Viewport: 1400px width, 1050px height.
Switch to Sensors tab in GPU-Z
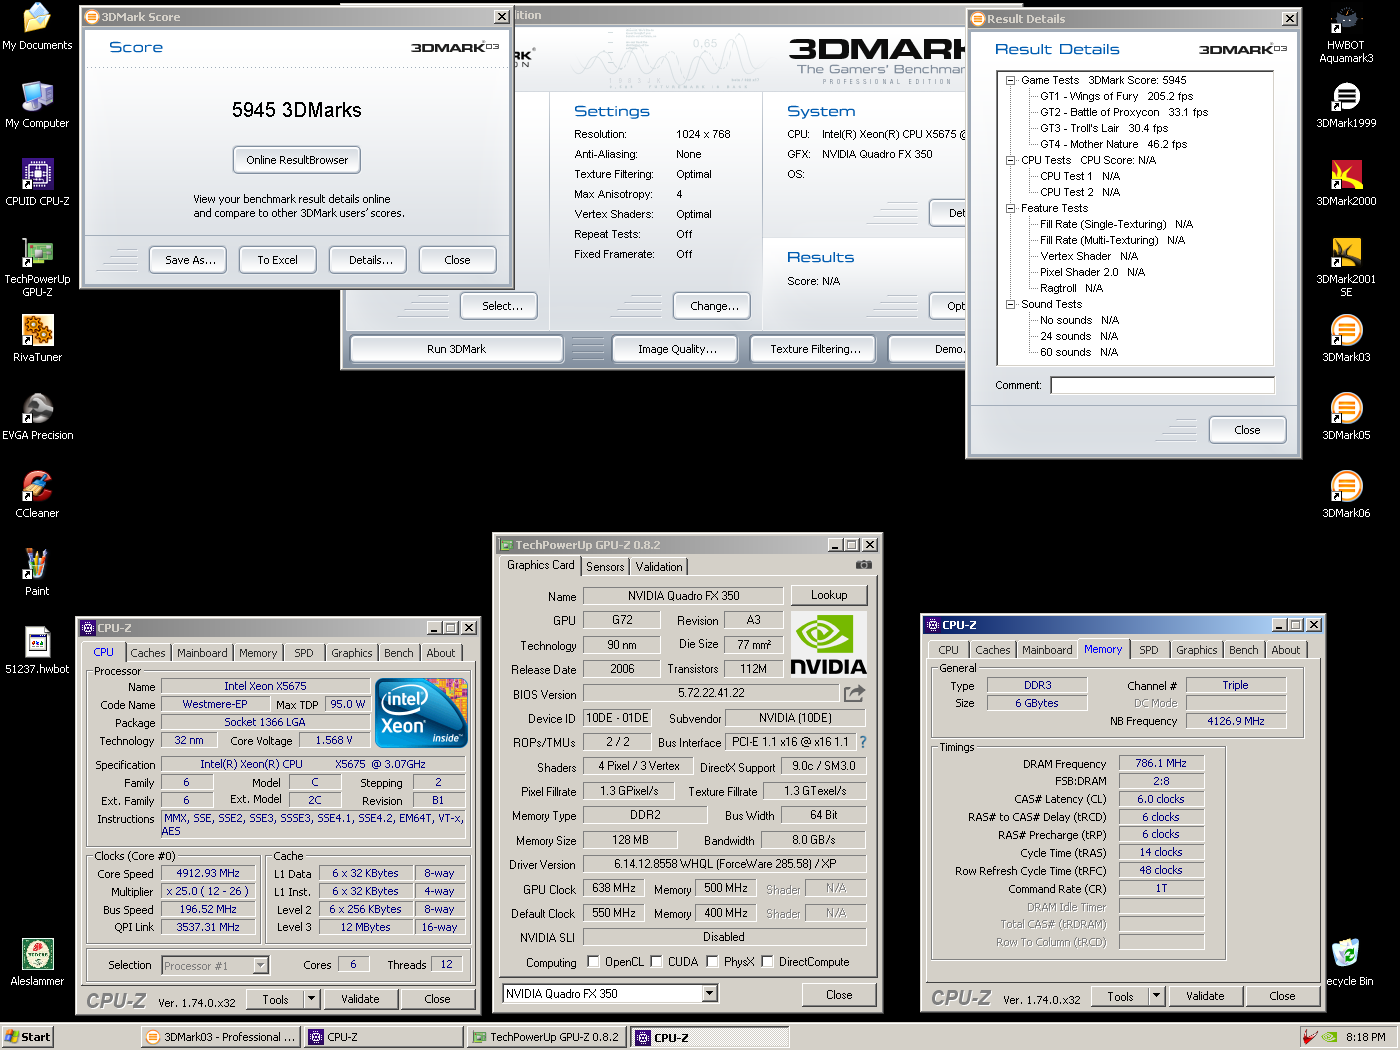tap(605, 567)
